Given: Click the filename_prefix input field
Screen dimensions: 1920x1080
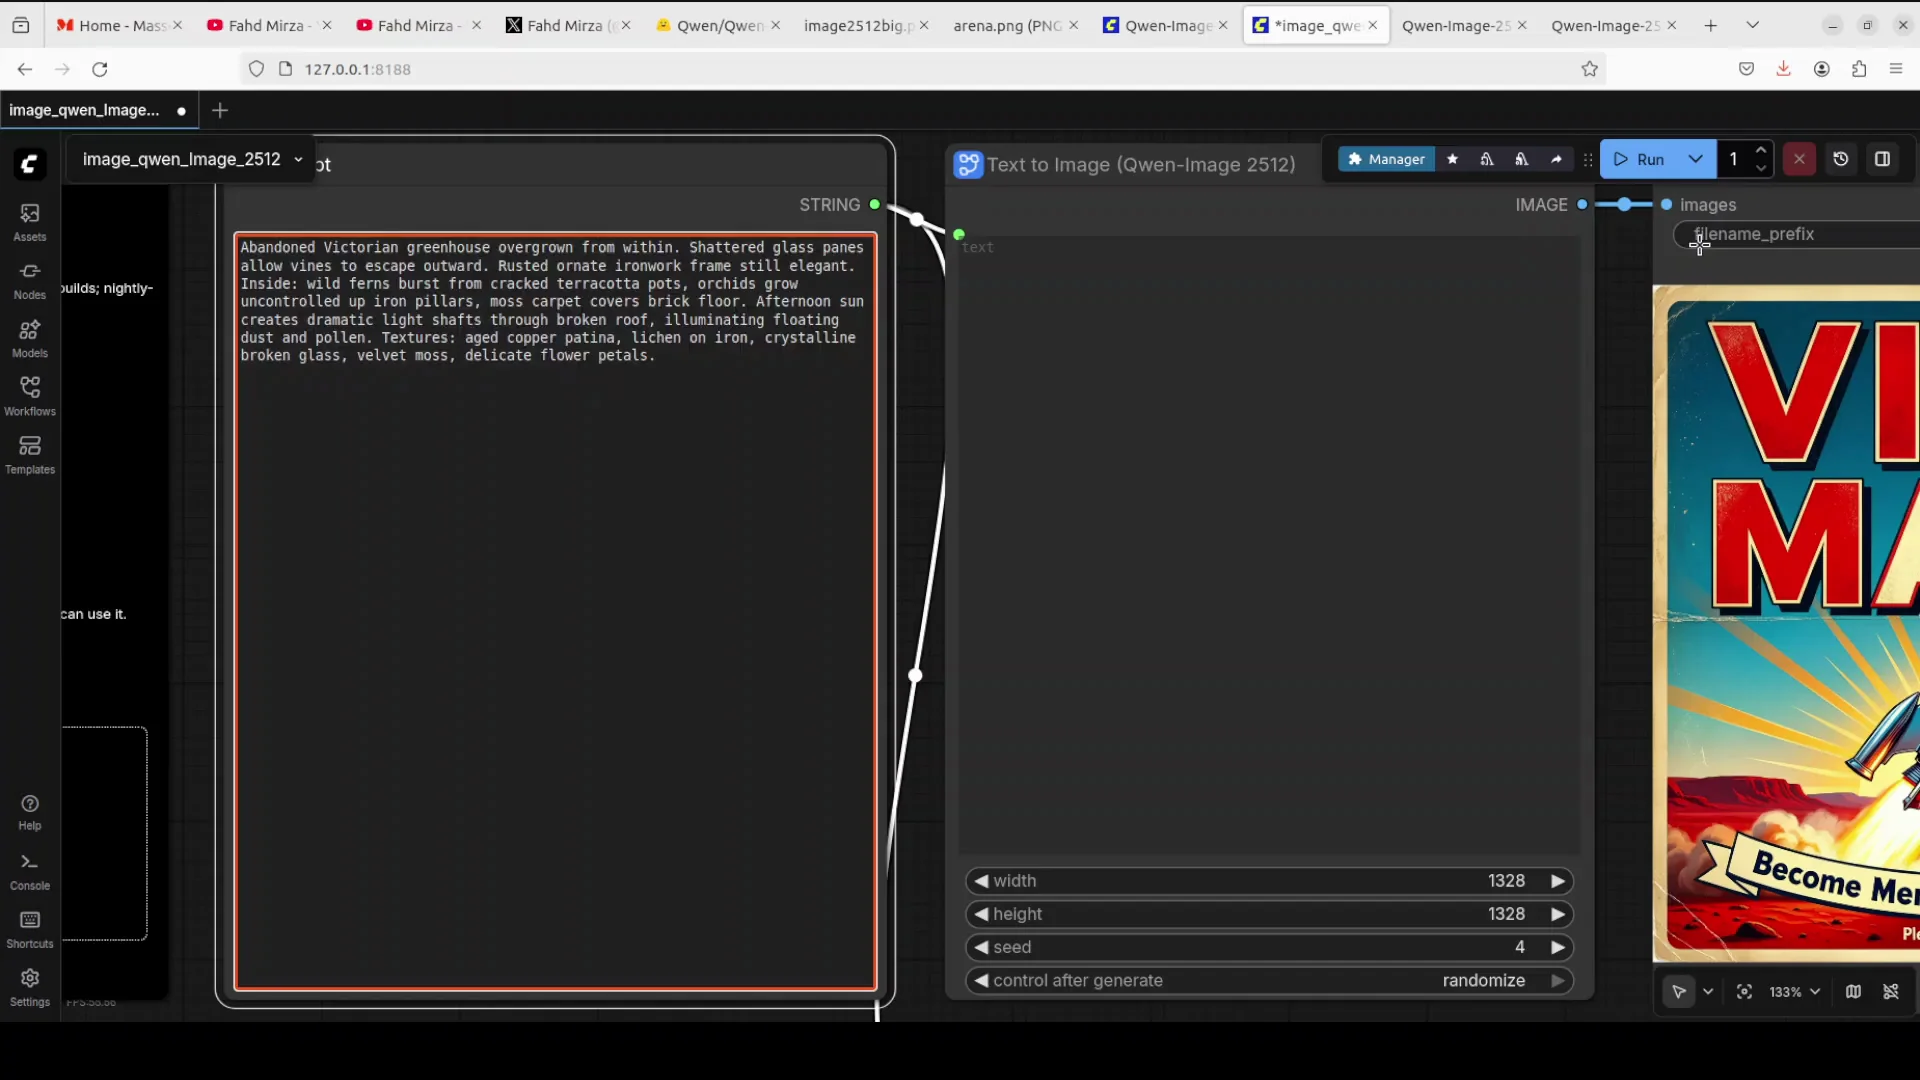Looking at the screenshot, I should 1790,235.
